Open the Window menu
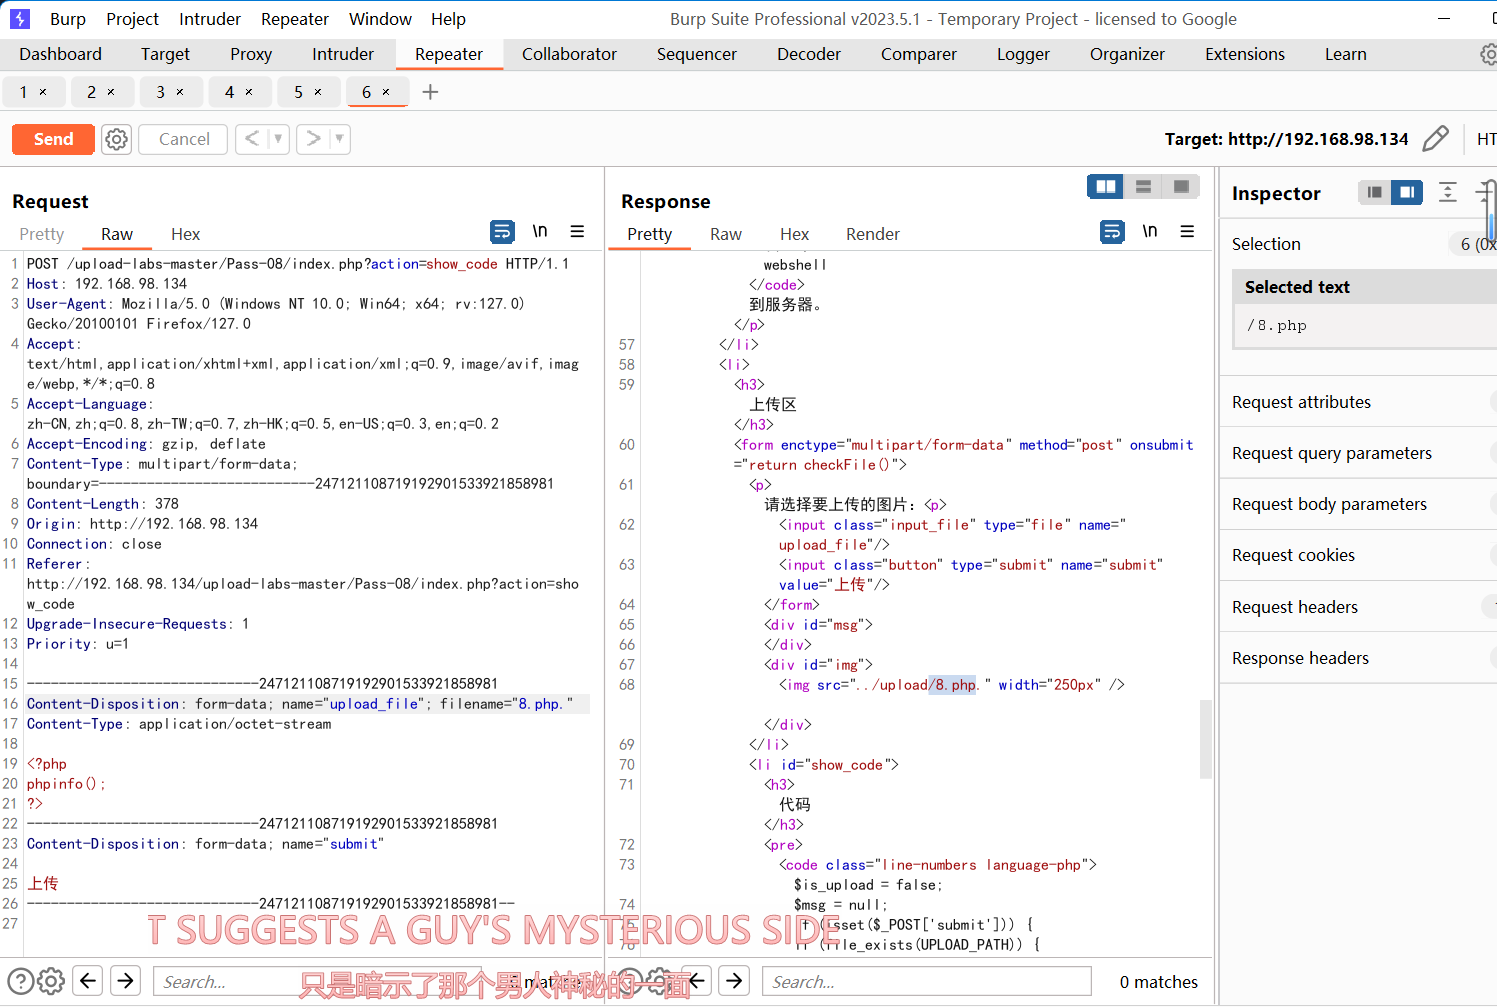The height and width of the screenshot is (1007, 1497). tap(380, 19)
